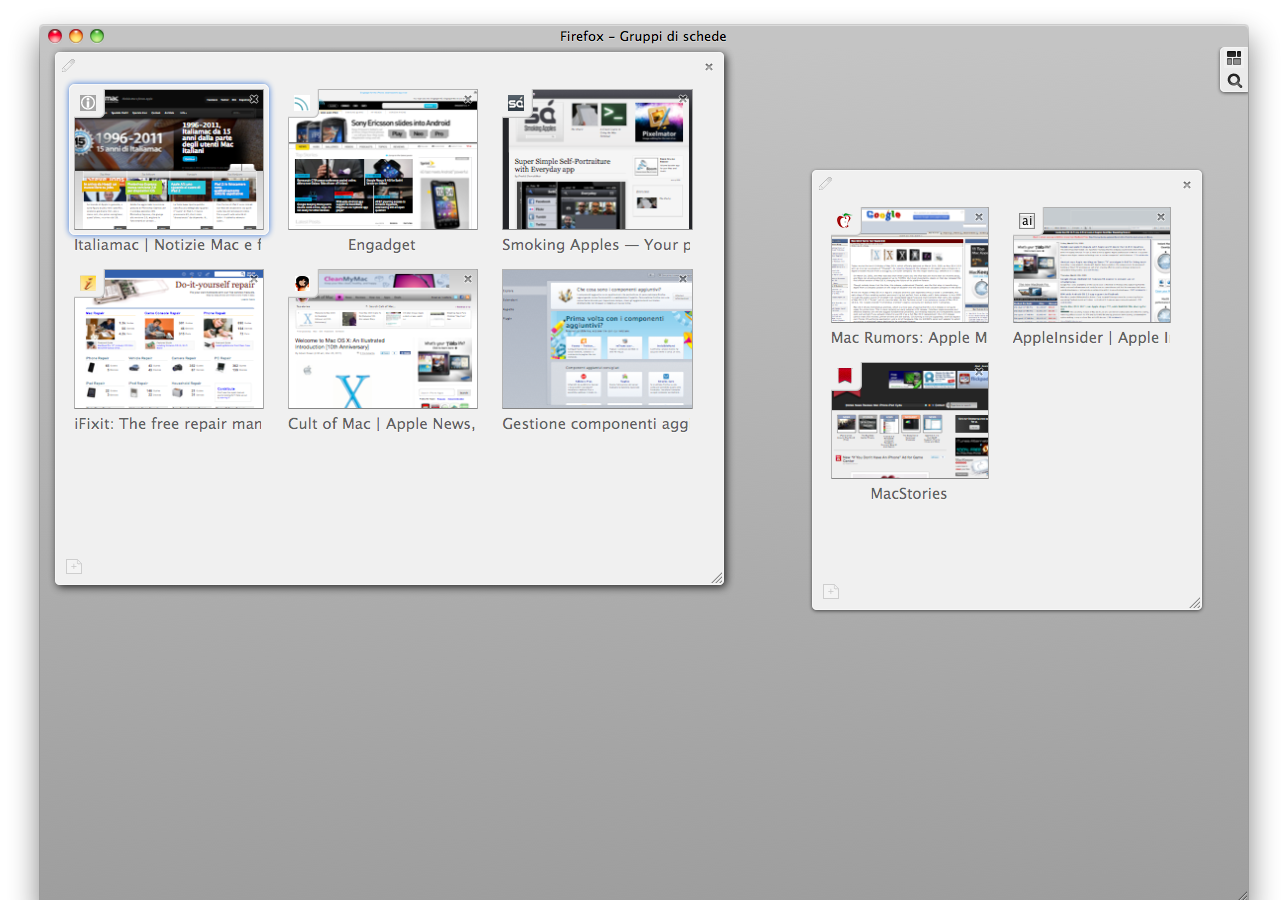
Task: Open the MacStories tab thumbnail
Action: click(x=910, y=421)
